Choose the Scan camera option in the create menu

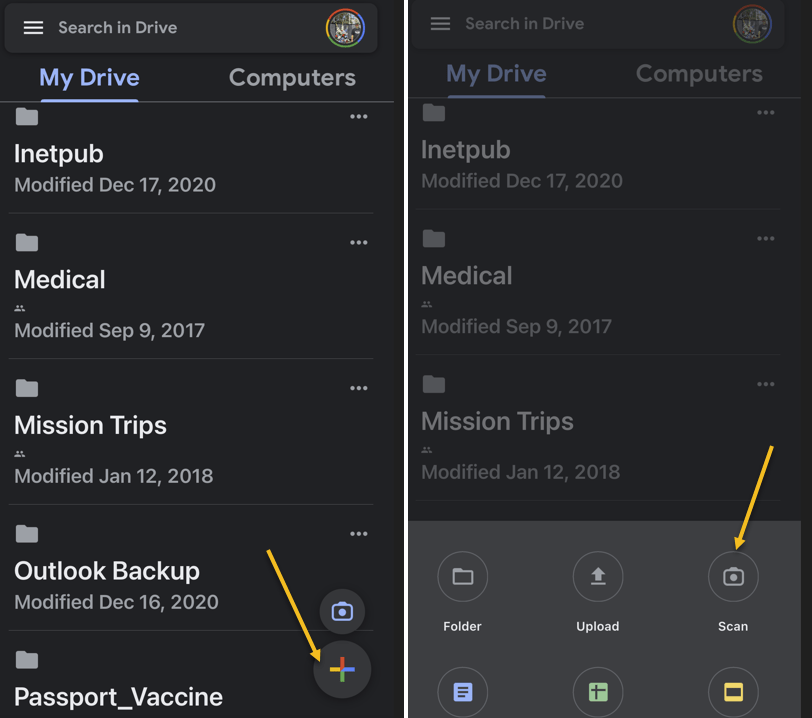733,577
